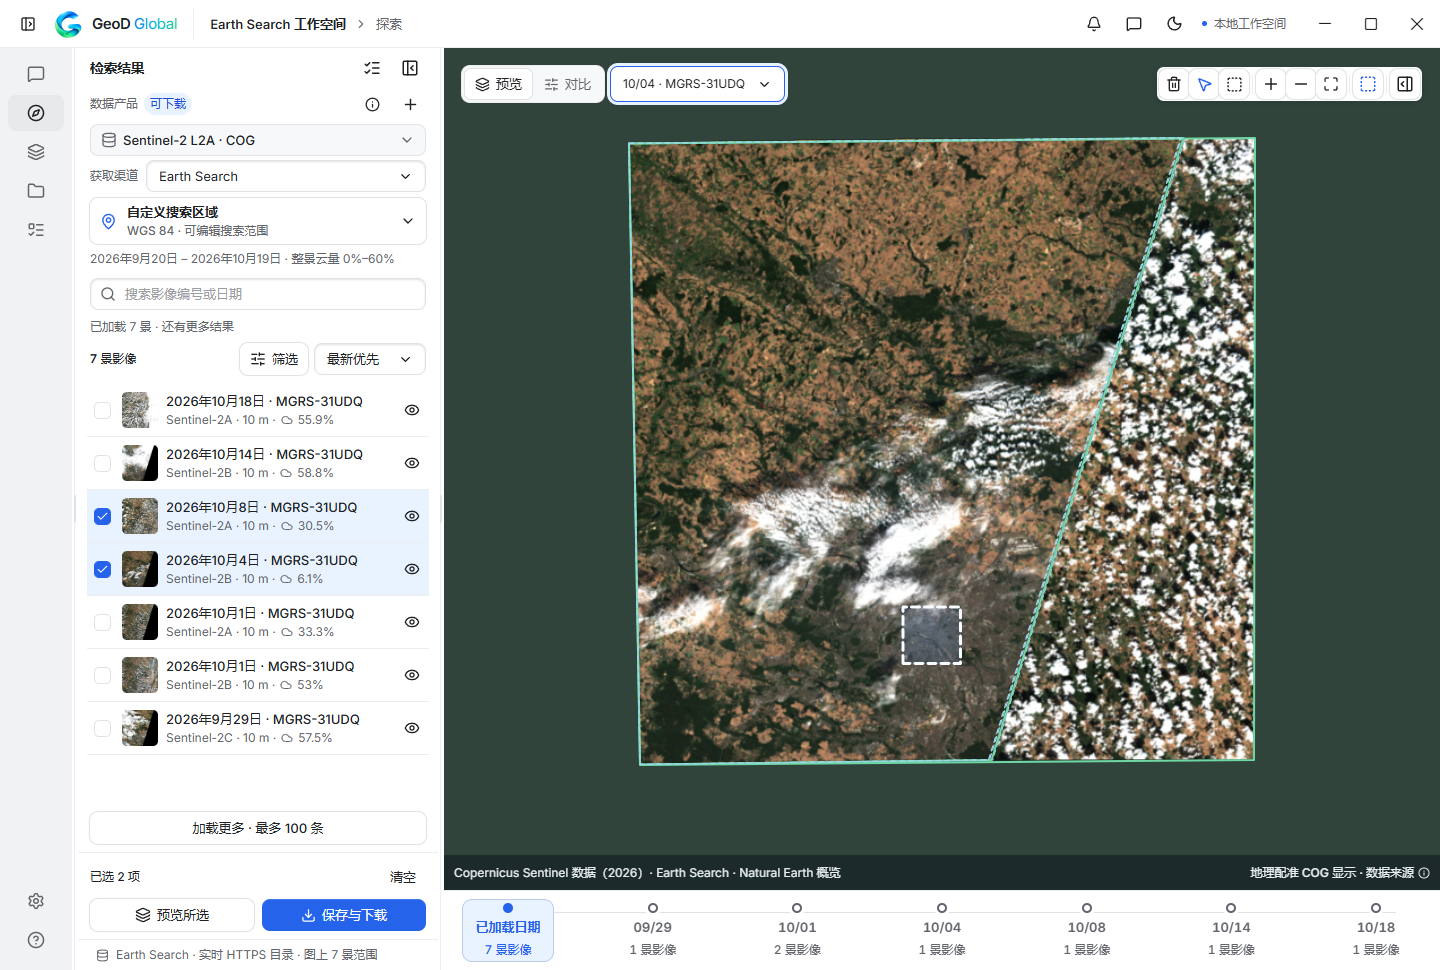
Task: Uncheck the 2026年10月4日 image checkbox
Action: point(102,569)
